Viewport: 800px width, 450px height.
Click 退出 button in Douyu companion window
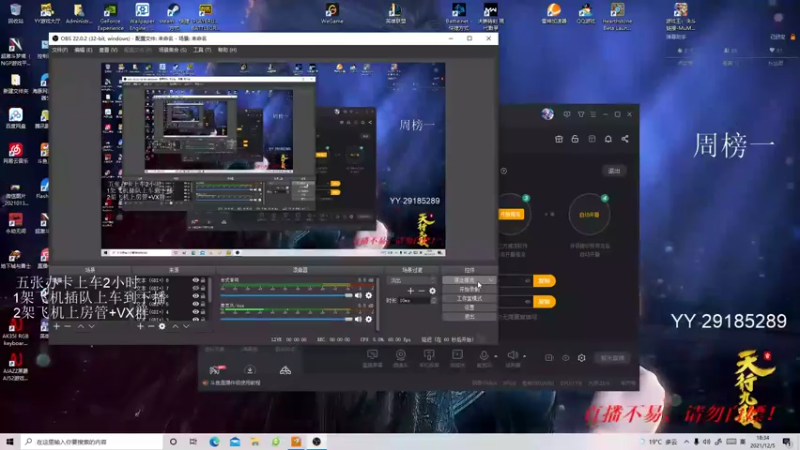(x=614, y=171)
